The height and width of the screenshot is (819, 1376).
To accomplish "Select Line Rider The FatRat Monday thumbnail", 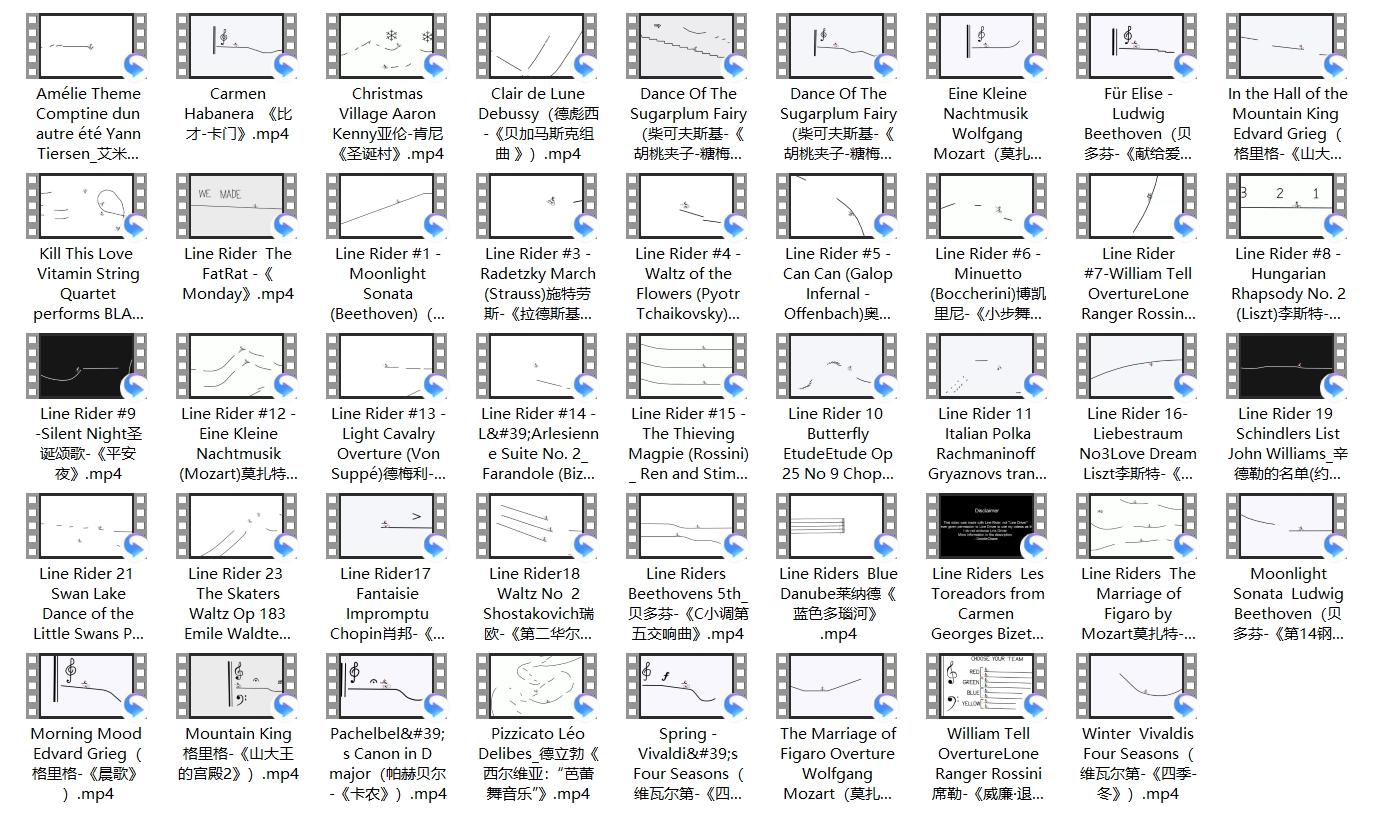I will click(x=237, y=206).
